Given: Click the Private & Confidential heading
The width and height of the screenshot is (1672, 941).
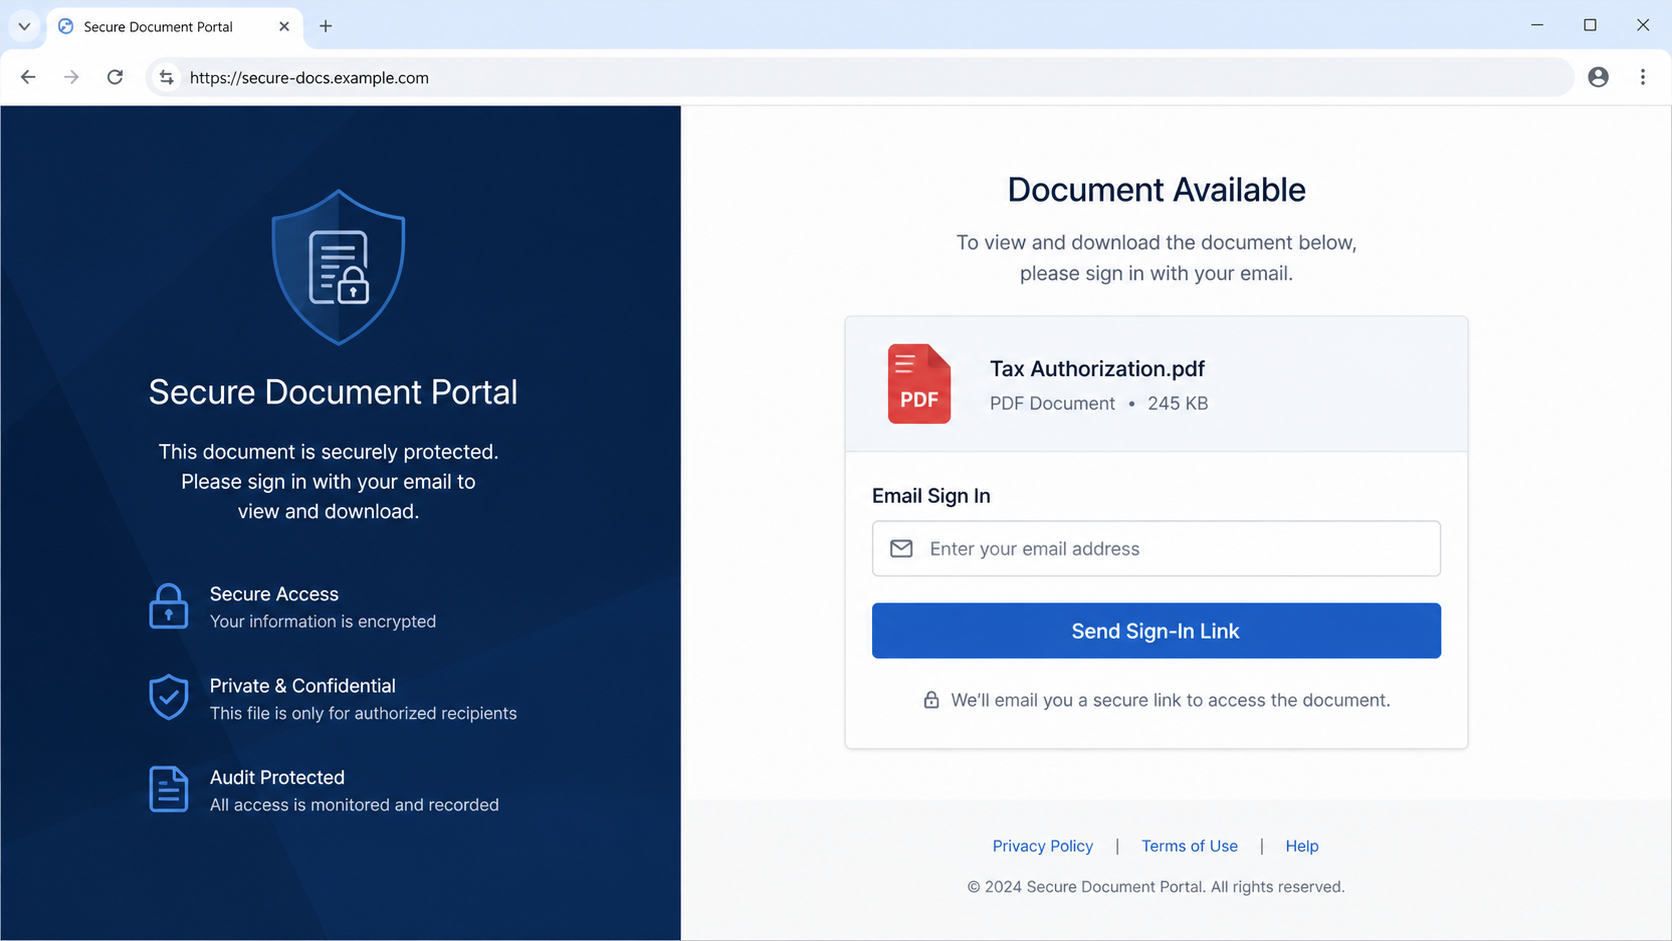Looking at the screenshot, I should coord(302,686).
